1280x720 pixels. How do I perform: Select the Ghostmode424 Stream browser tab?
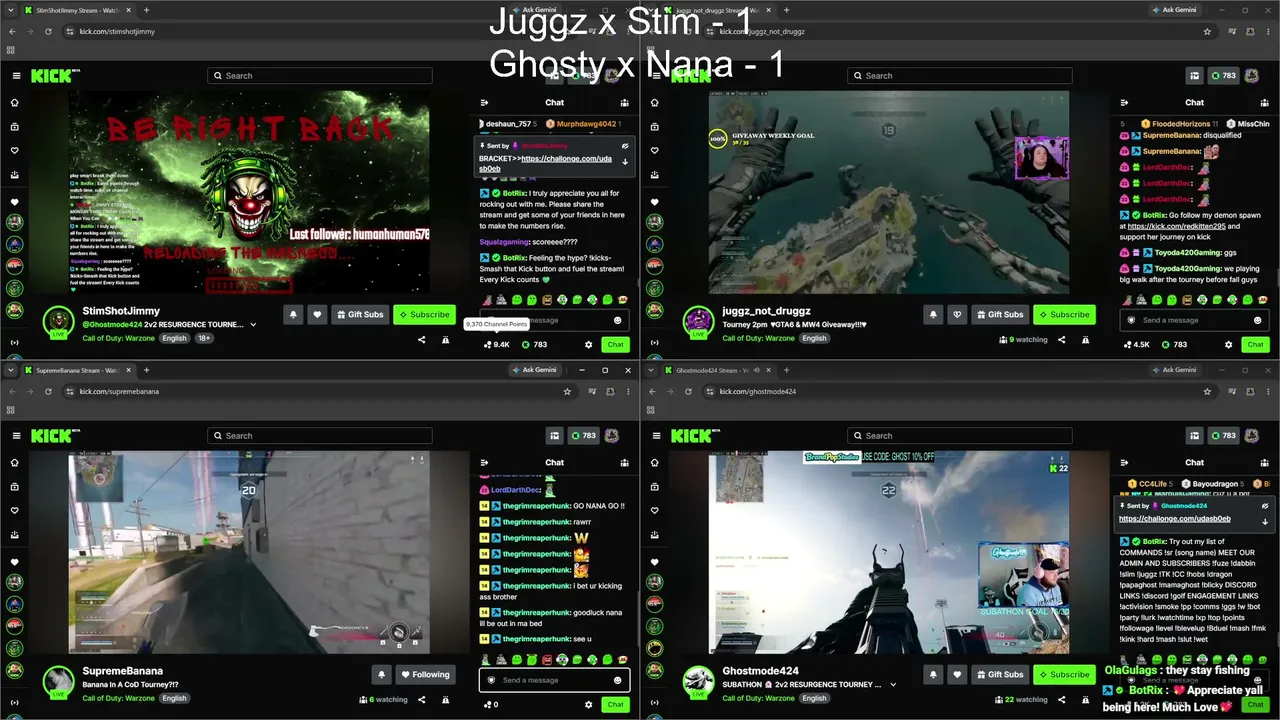[718, 370]
